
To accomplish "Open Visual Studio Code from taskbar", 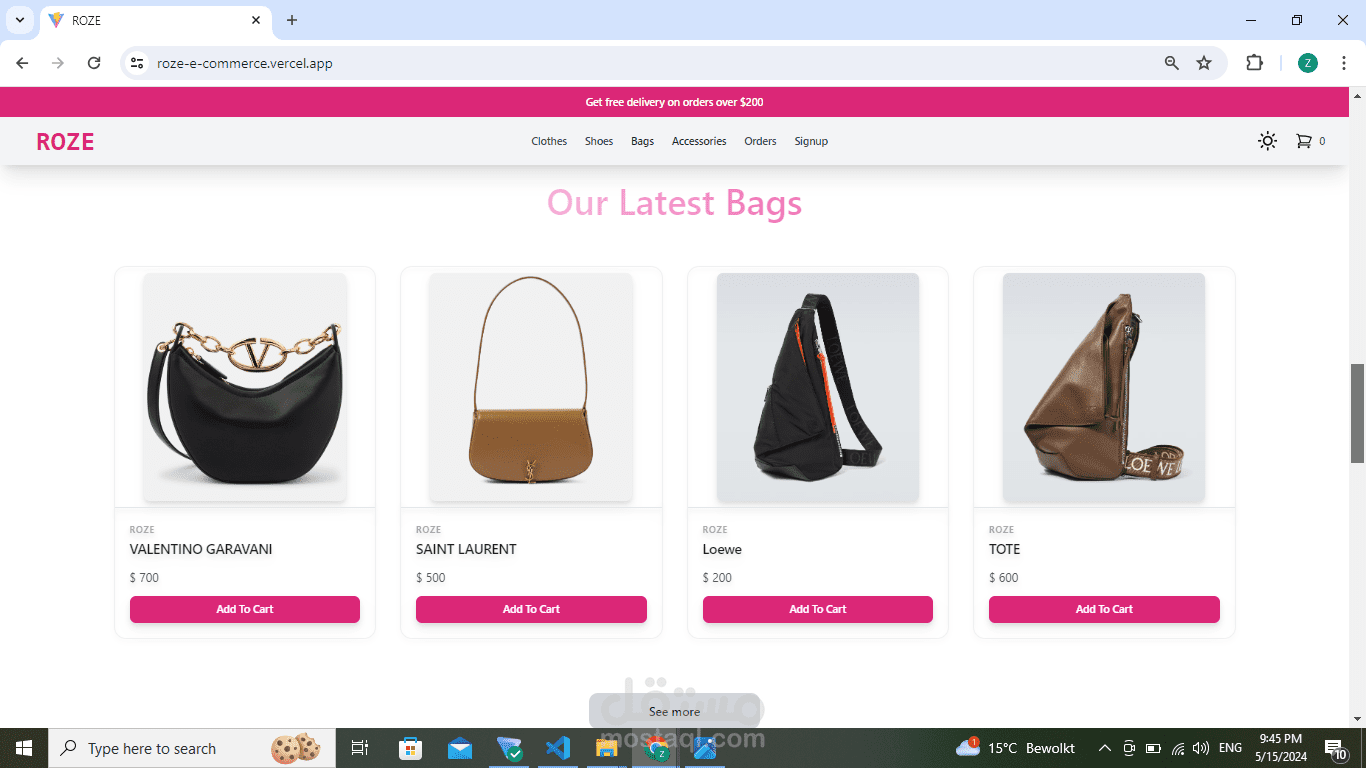I will (558, 748).
